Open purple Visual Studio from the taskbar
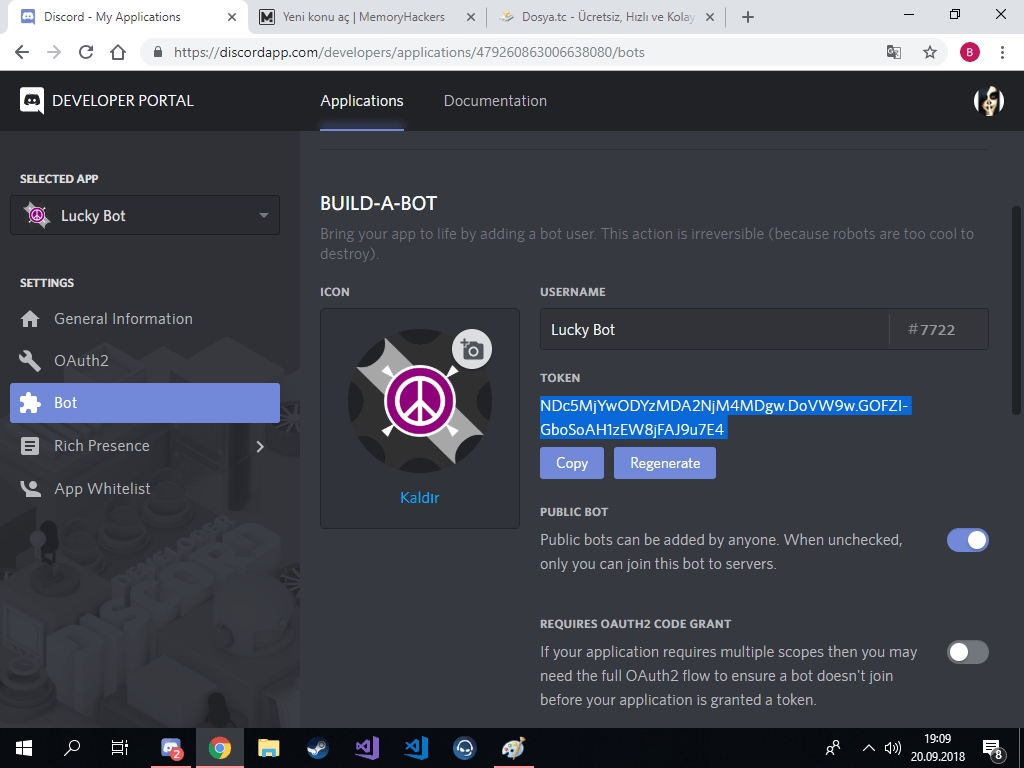The width and height of the screenshot is (1024, 768). (x=367, y=748)
